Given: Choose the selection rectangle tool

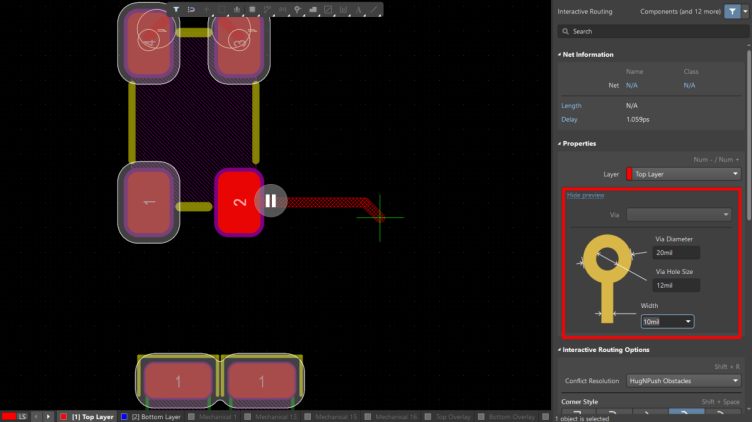Looking at the screenshot, I should (x=222, y=9).
